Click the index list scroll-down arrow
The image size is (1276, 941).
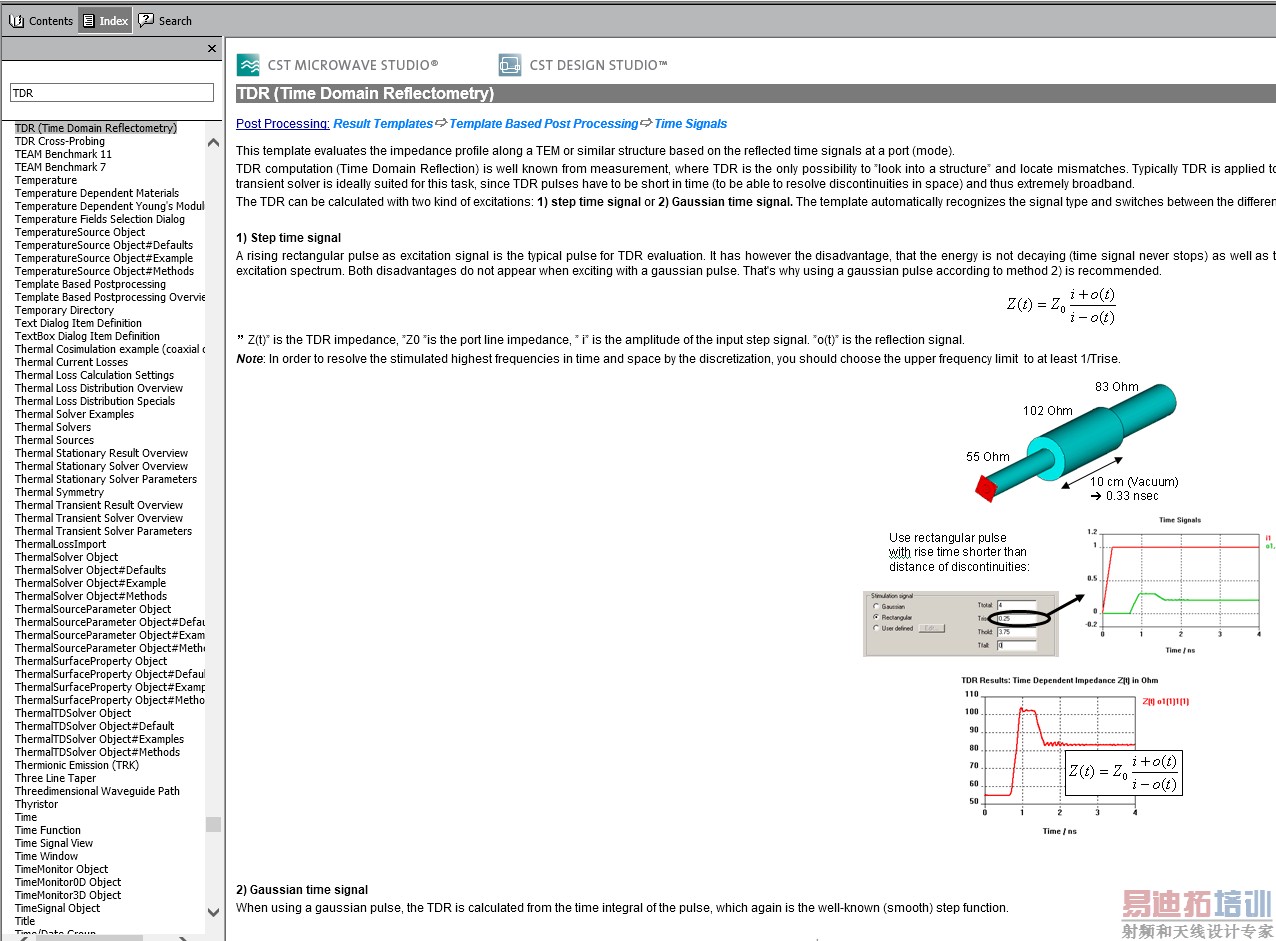tap(213, 912)
